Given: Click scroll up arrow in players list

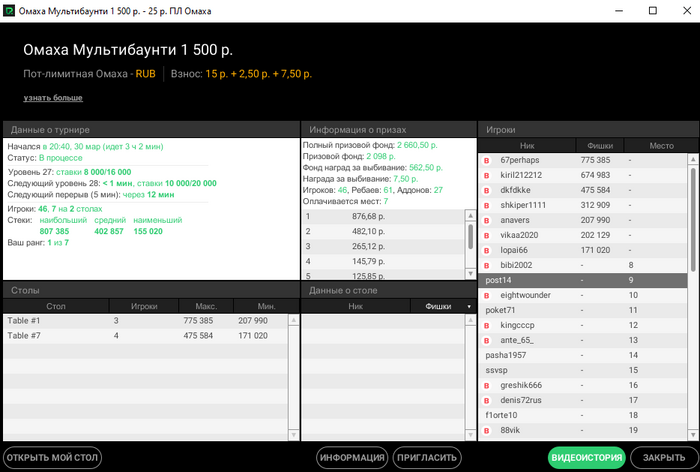Looking at the screenshot, I should (693, 159).
